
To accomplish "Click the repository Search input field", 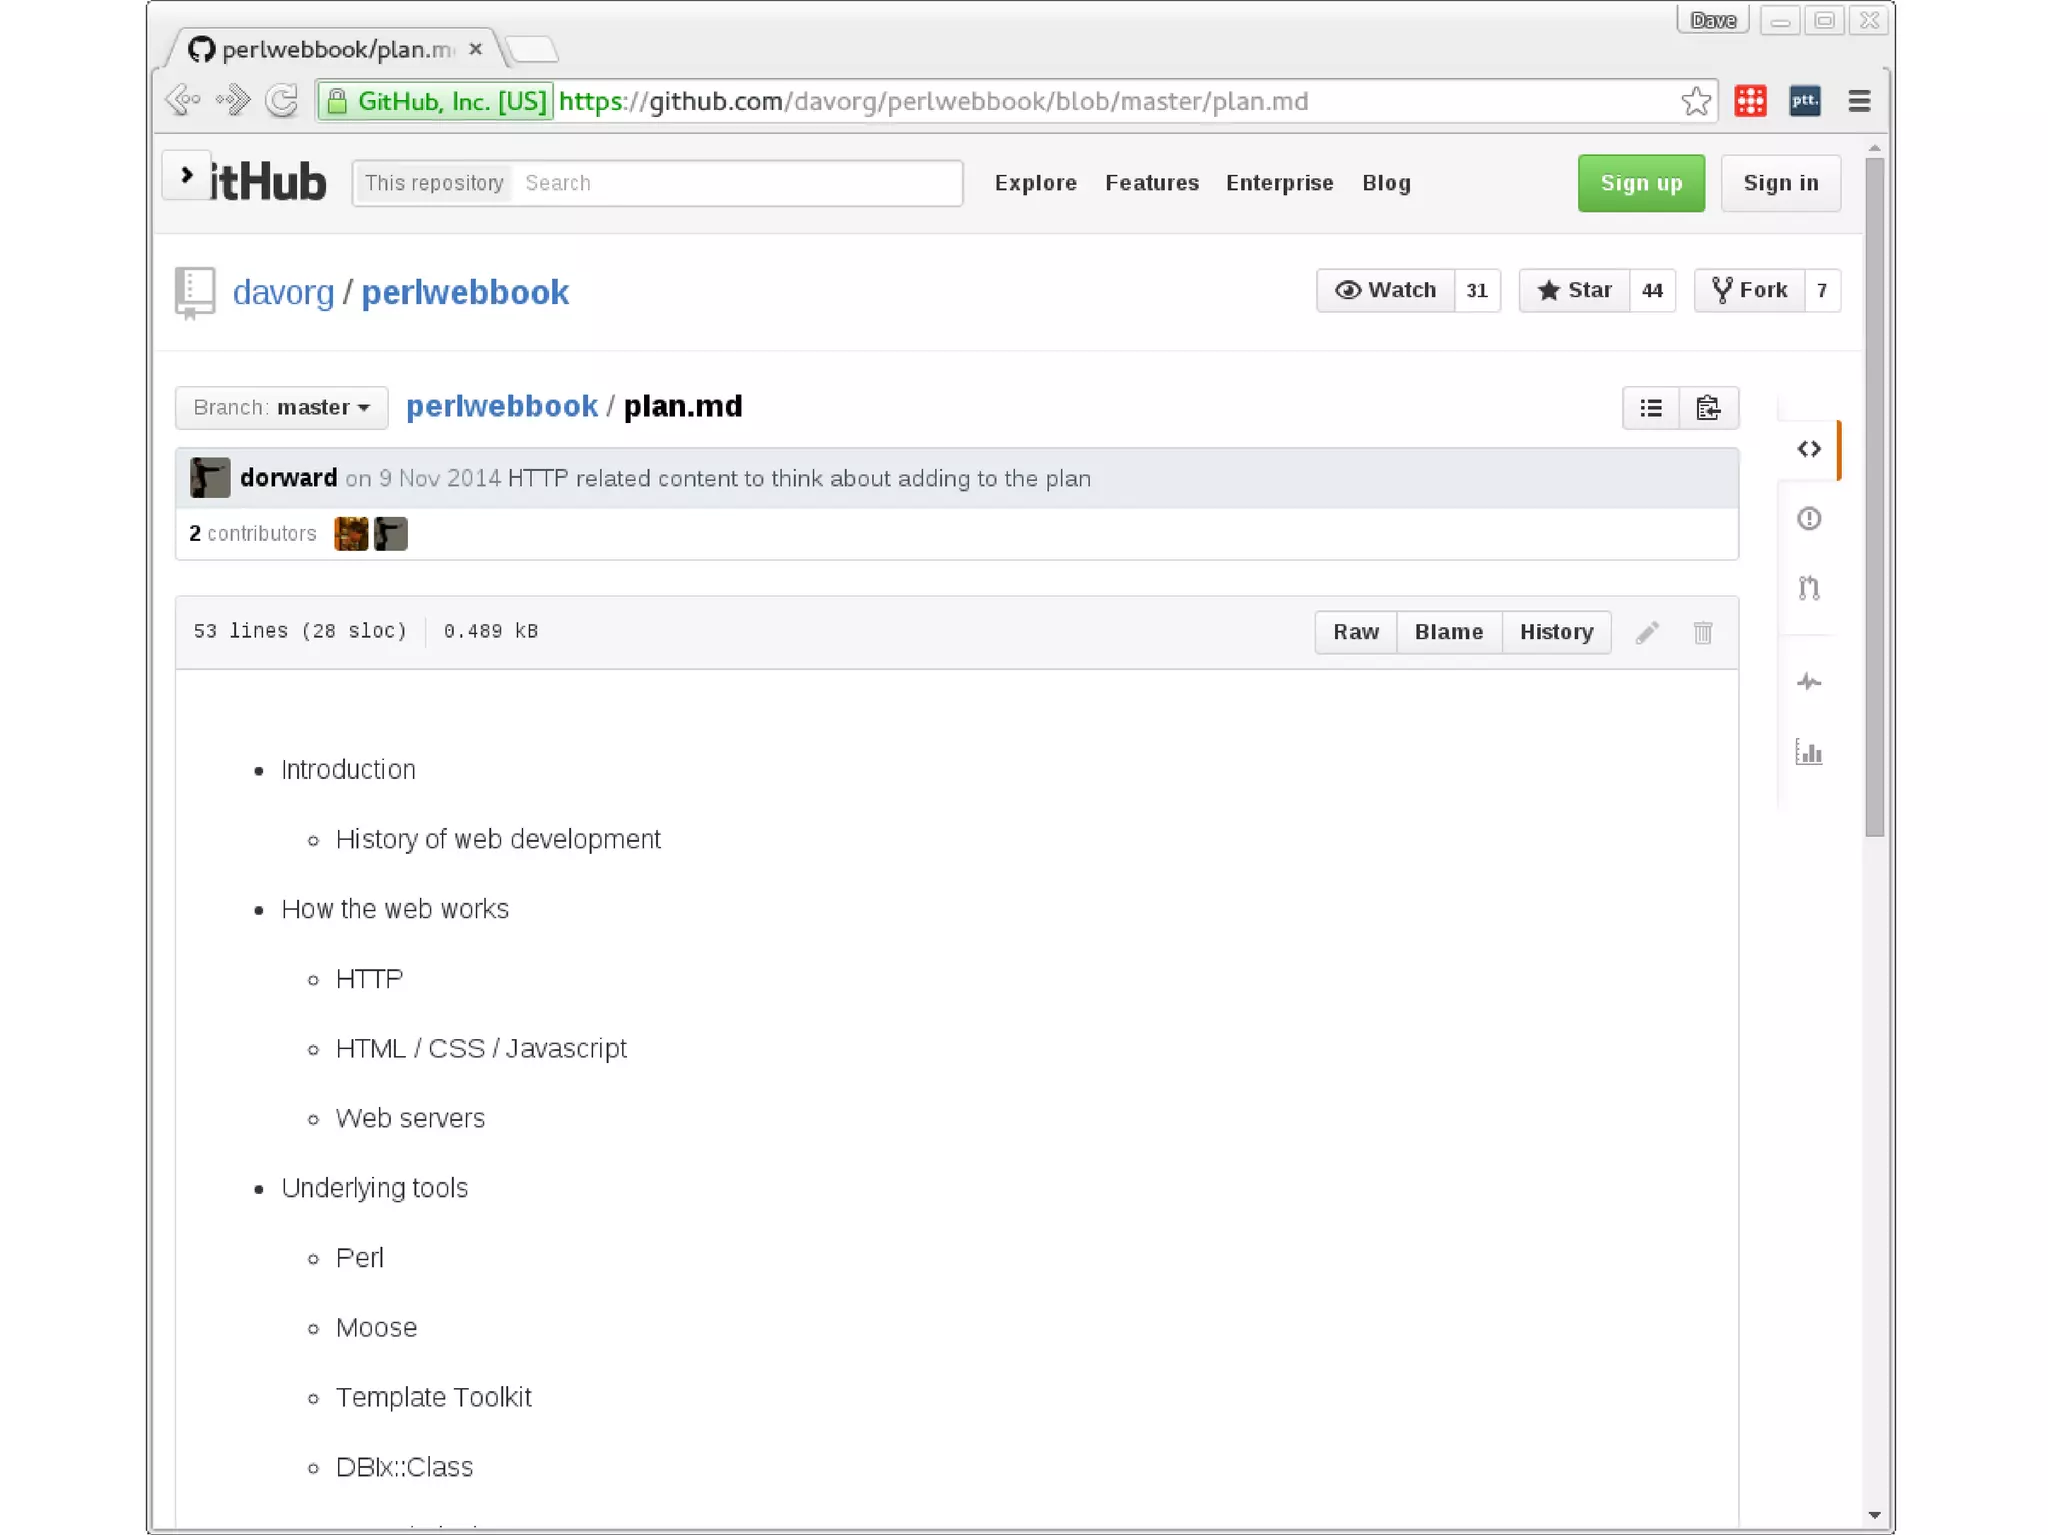I will point(735,183).
